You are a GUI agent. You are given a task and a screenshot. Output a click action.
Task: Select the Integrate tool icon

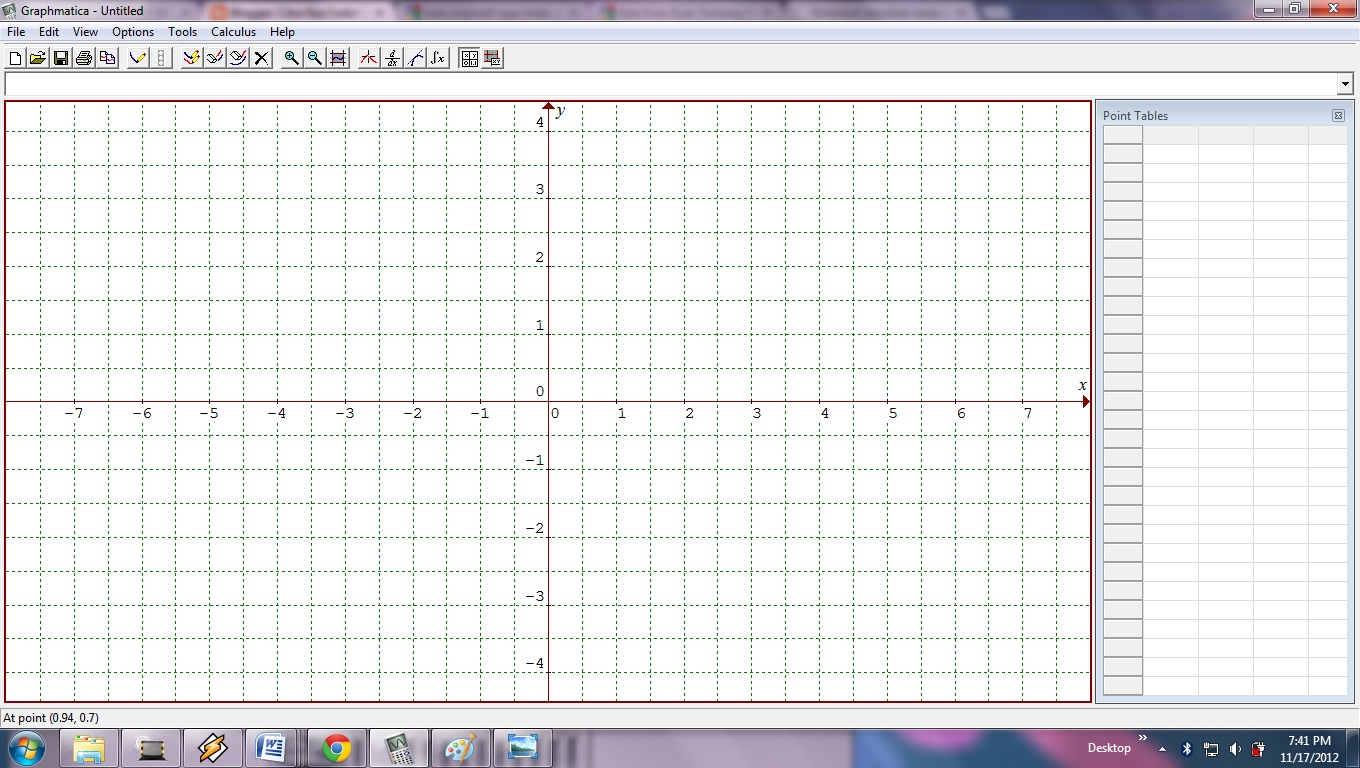click(438, 58)
